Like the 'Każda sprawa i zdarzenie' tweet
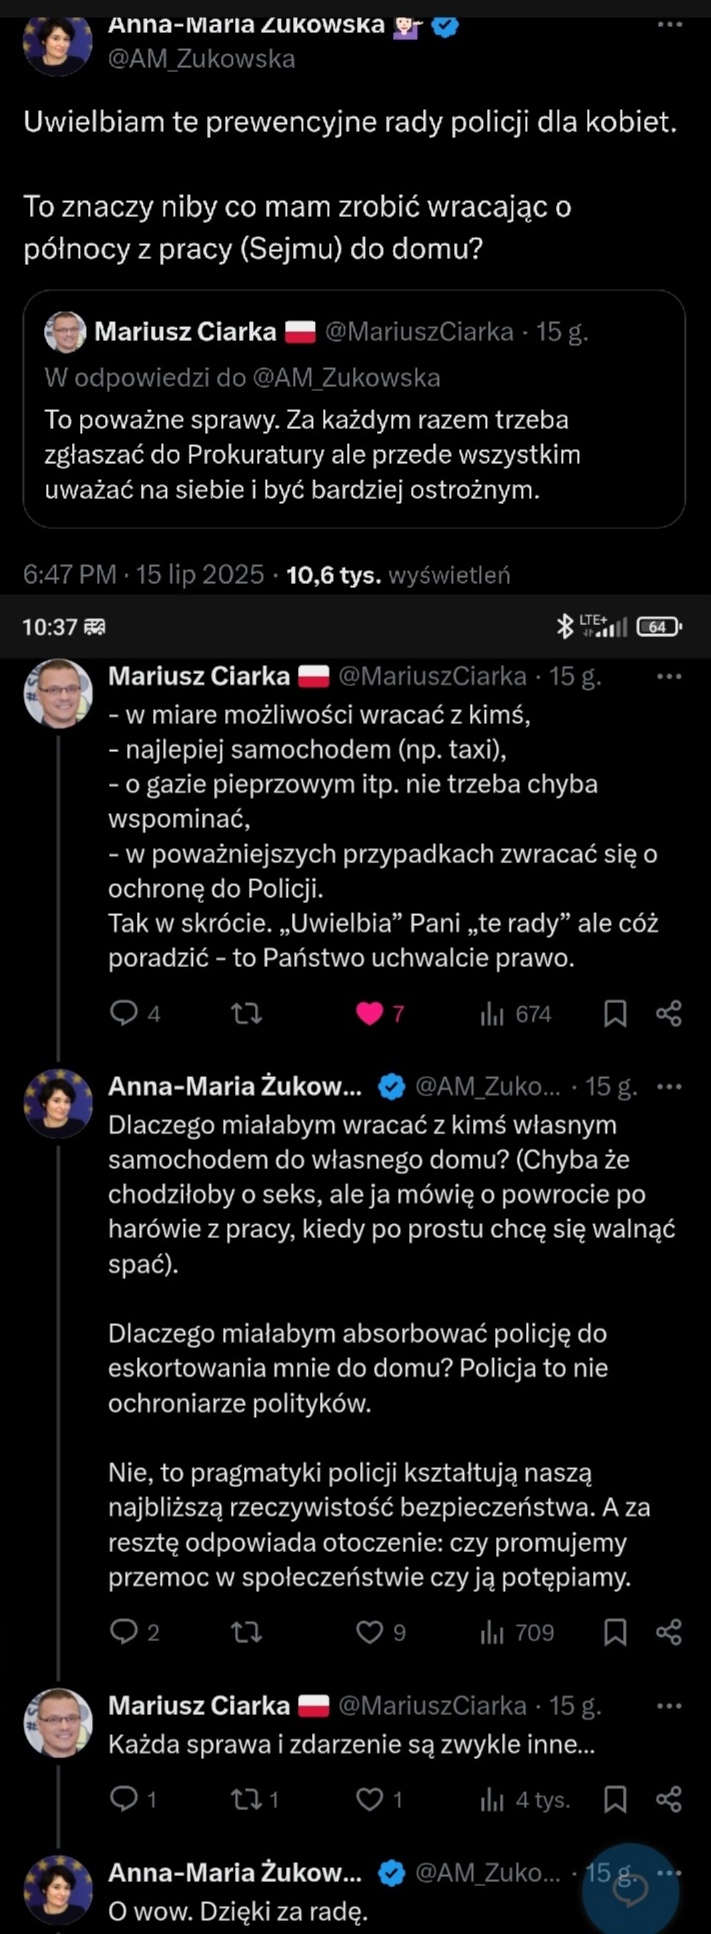Viewport: 711px width, 1934px height. click(370, 1800)
